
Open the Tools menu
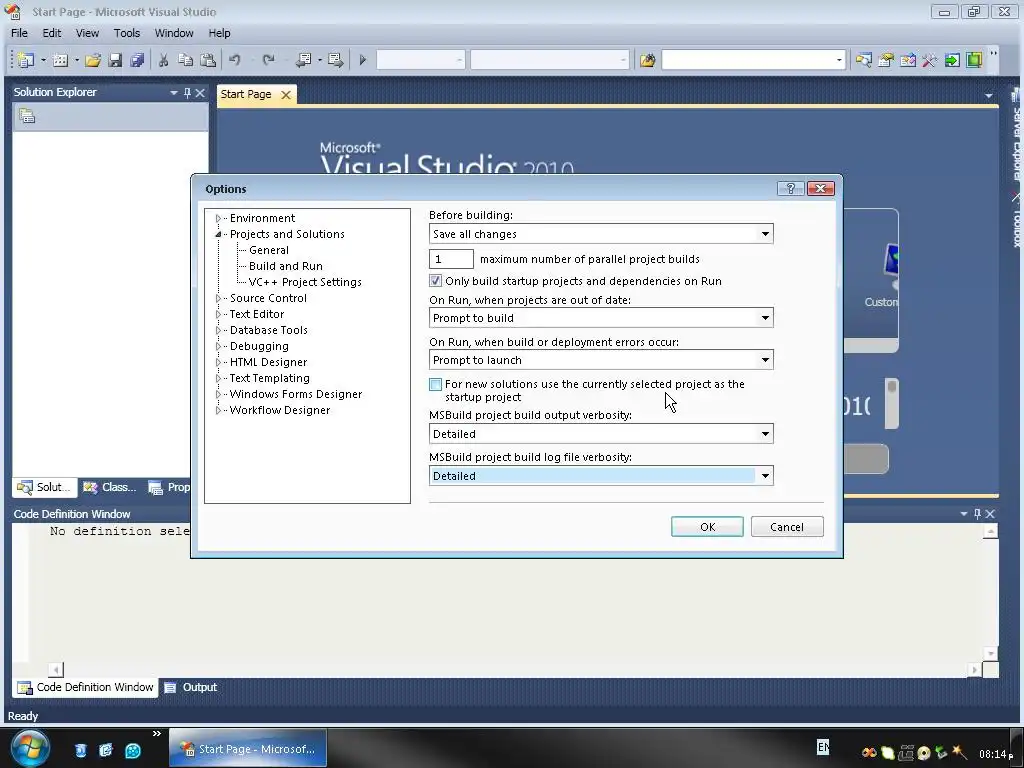127,33
